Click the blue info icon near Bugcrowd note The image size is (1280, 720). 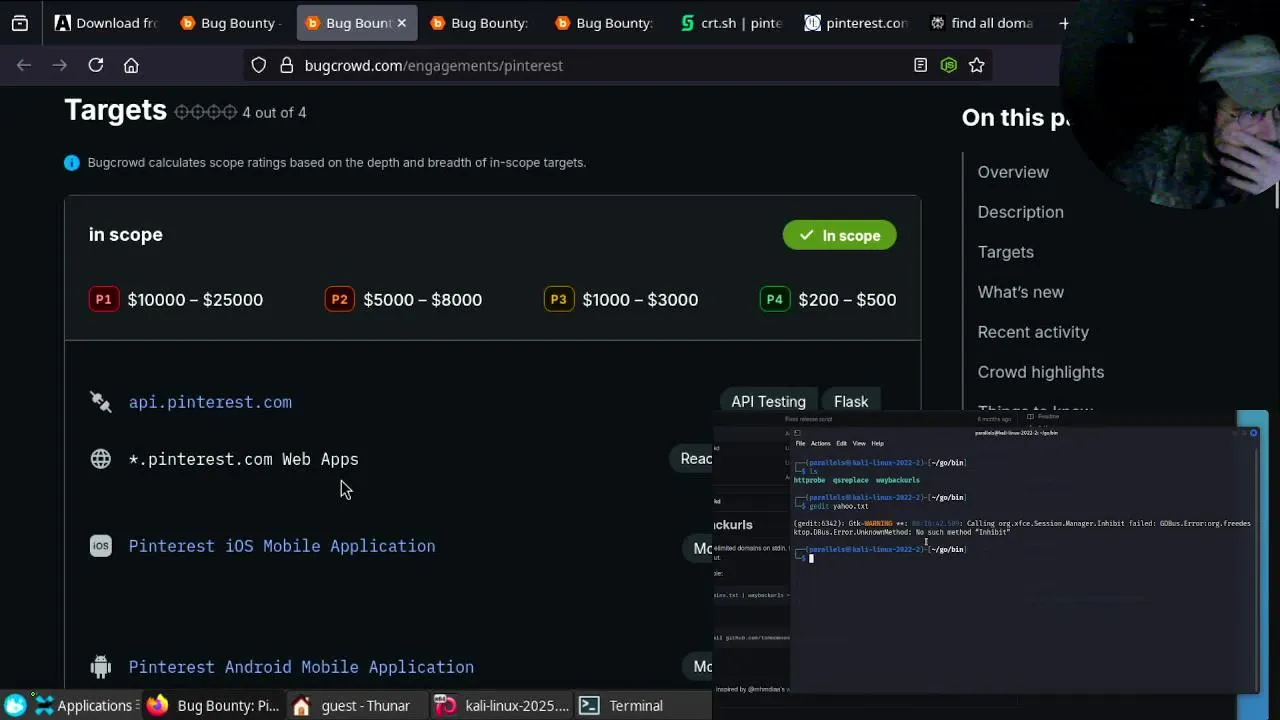(72, 162)
